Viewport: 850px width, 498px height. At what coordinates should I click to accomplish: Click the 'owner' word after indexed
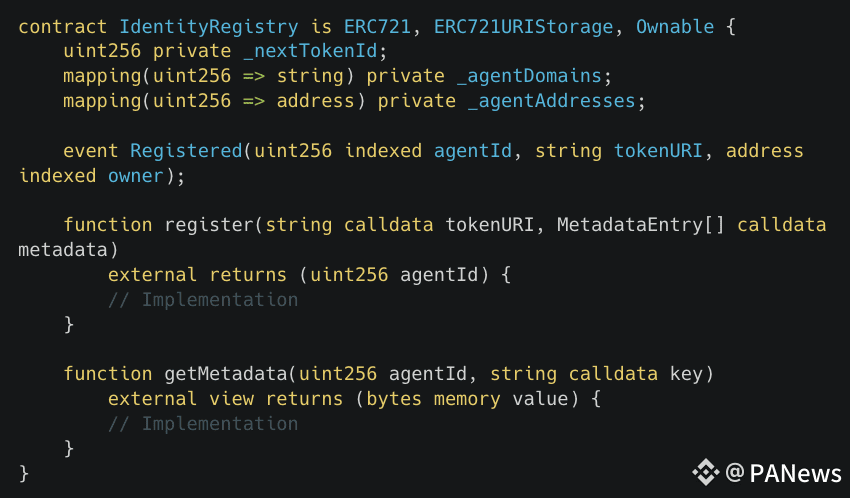click(136, 176)
